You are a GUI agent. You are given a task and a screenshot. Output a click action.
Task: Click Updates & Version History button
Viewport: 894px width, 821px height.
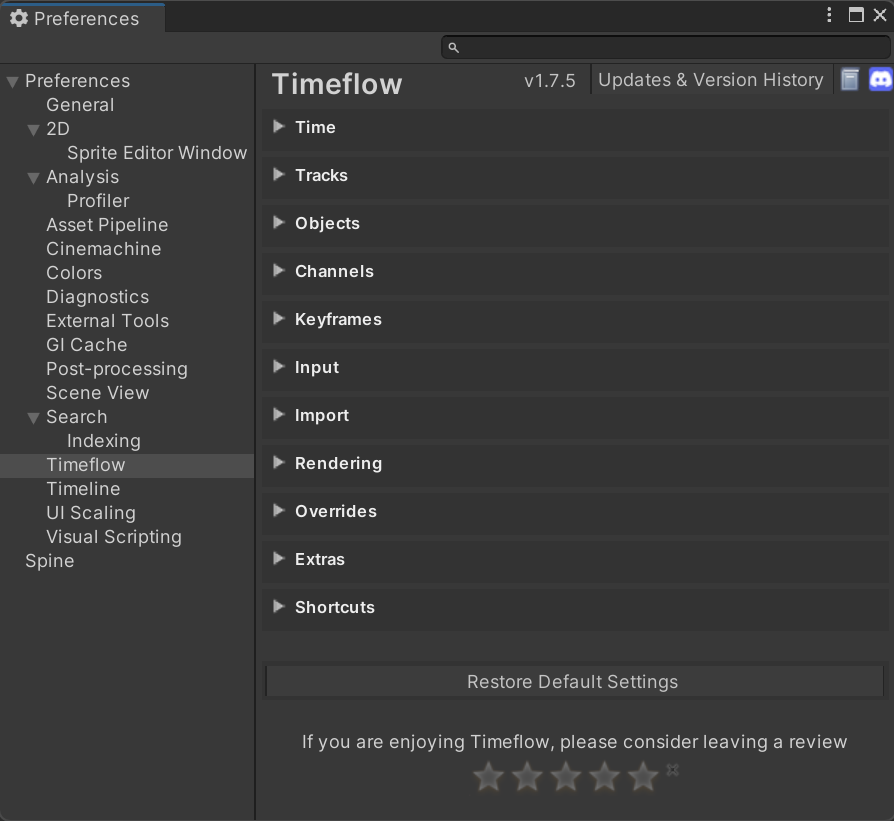(711, 80)
